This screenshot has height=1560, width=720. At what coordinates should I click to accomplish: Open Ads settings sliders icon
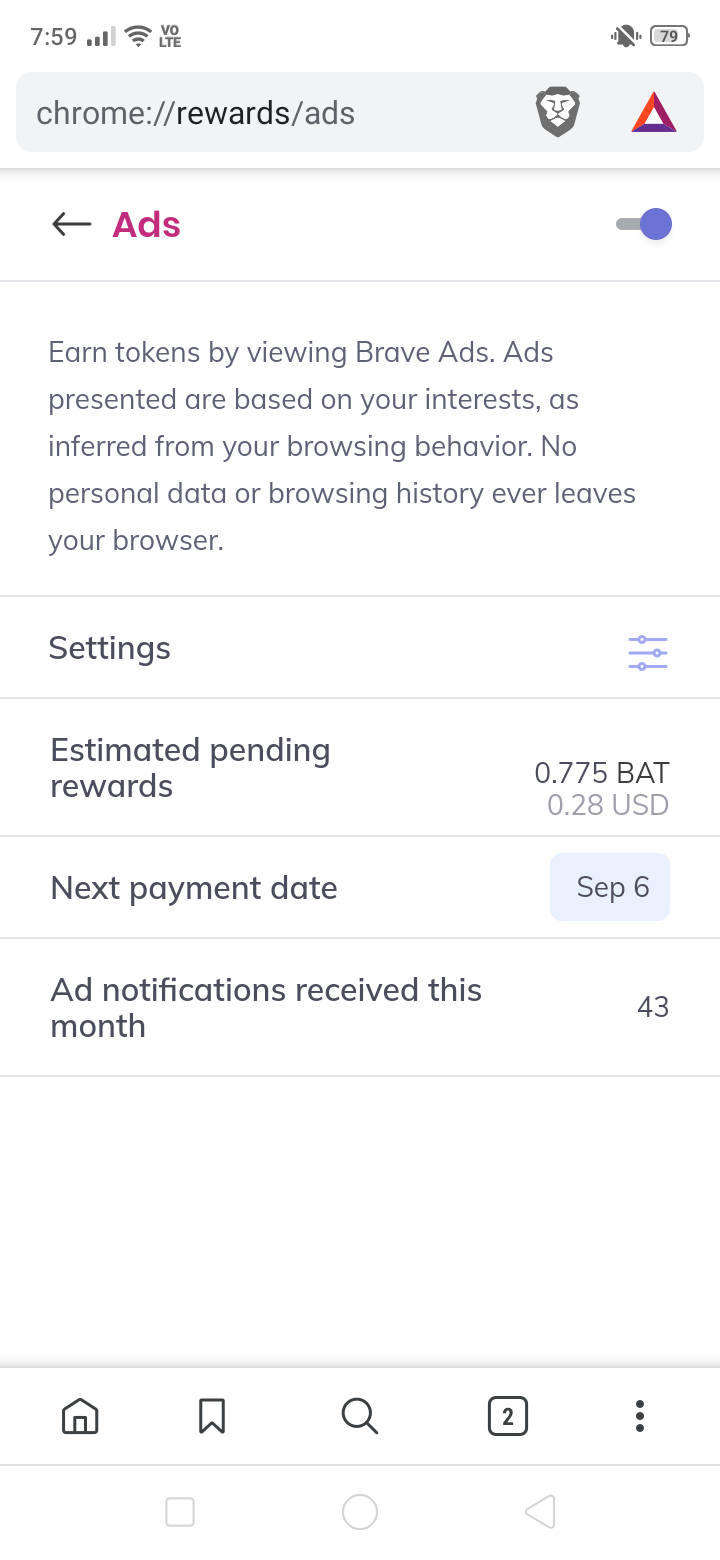648,653
